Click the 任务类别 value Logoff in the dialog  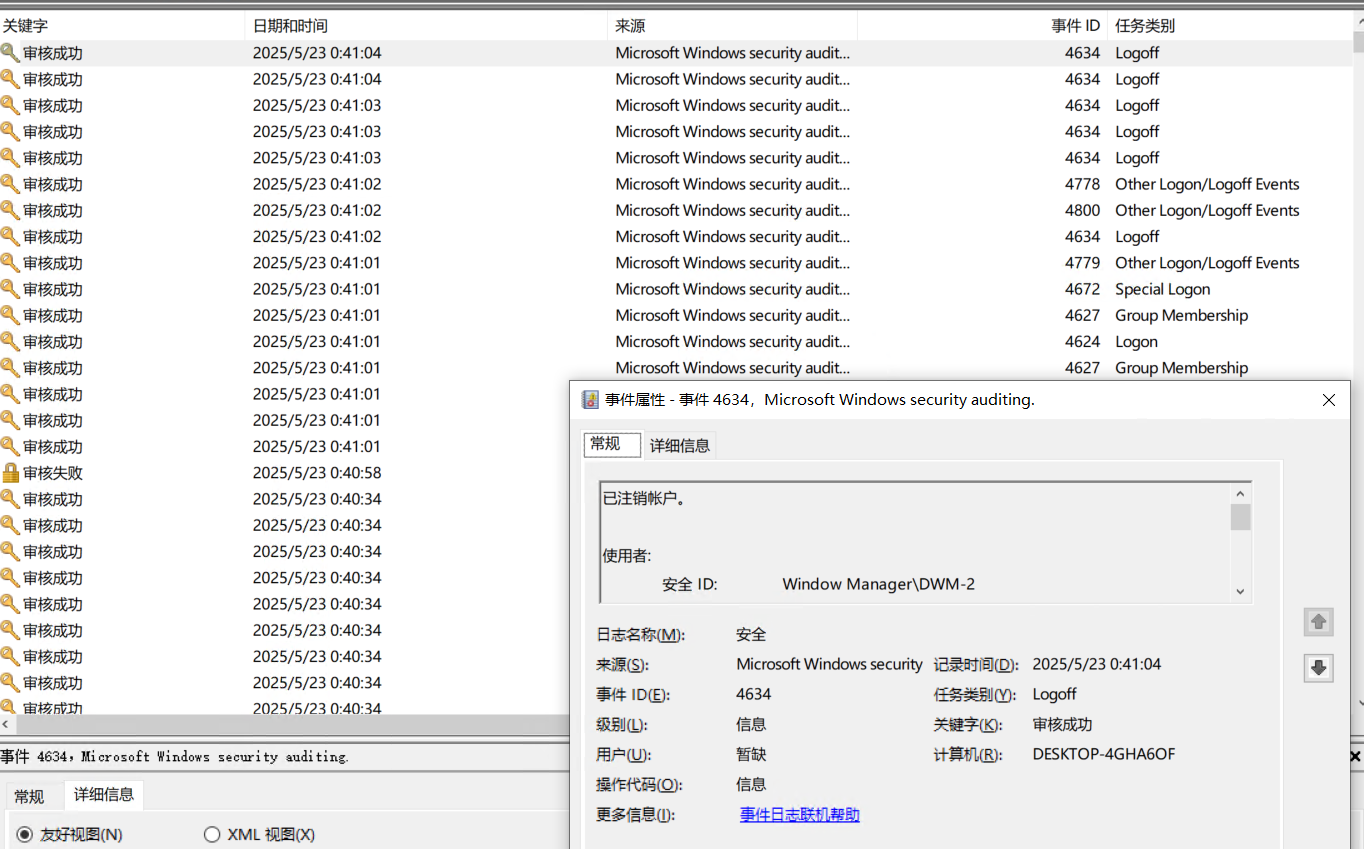coord(1055,694)
